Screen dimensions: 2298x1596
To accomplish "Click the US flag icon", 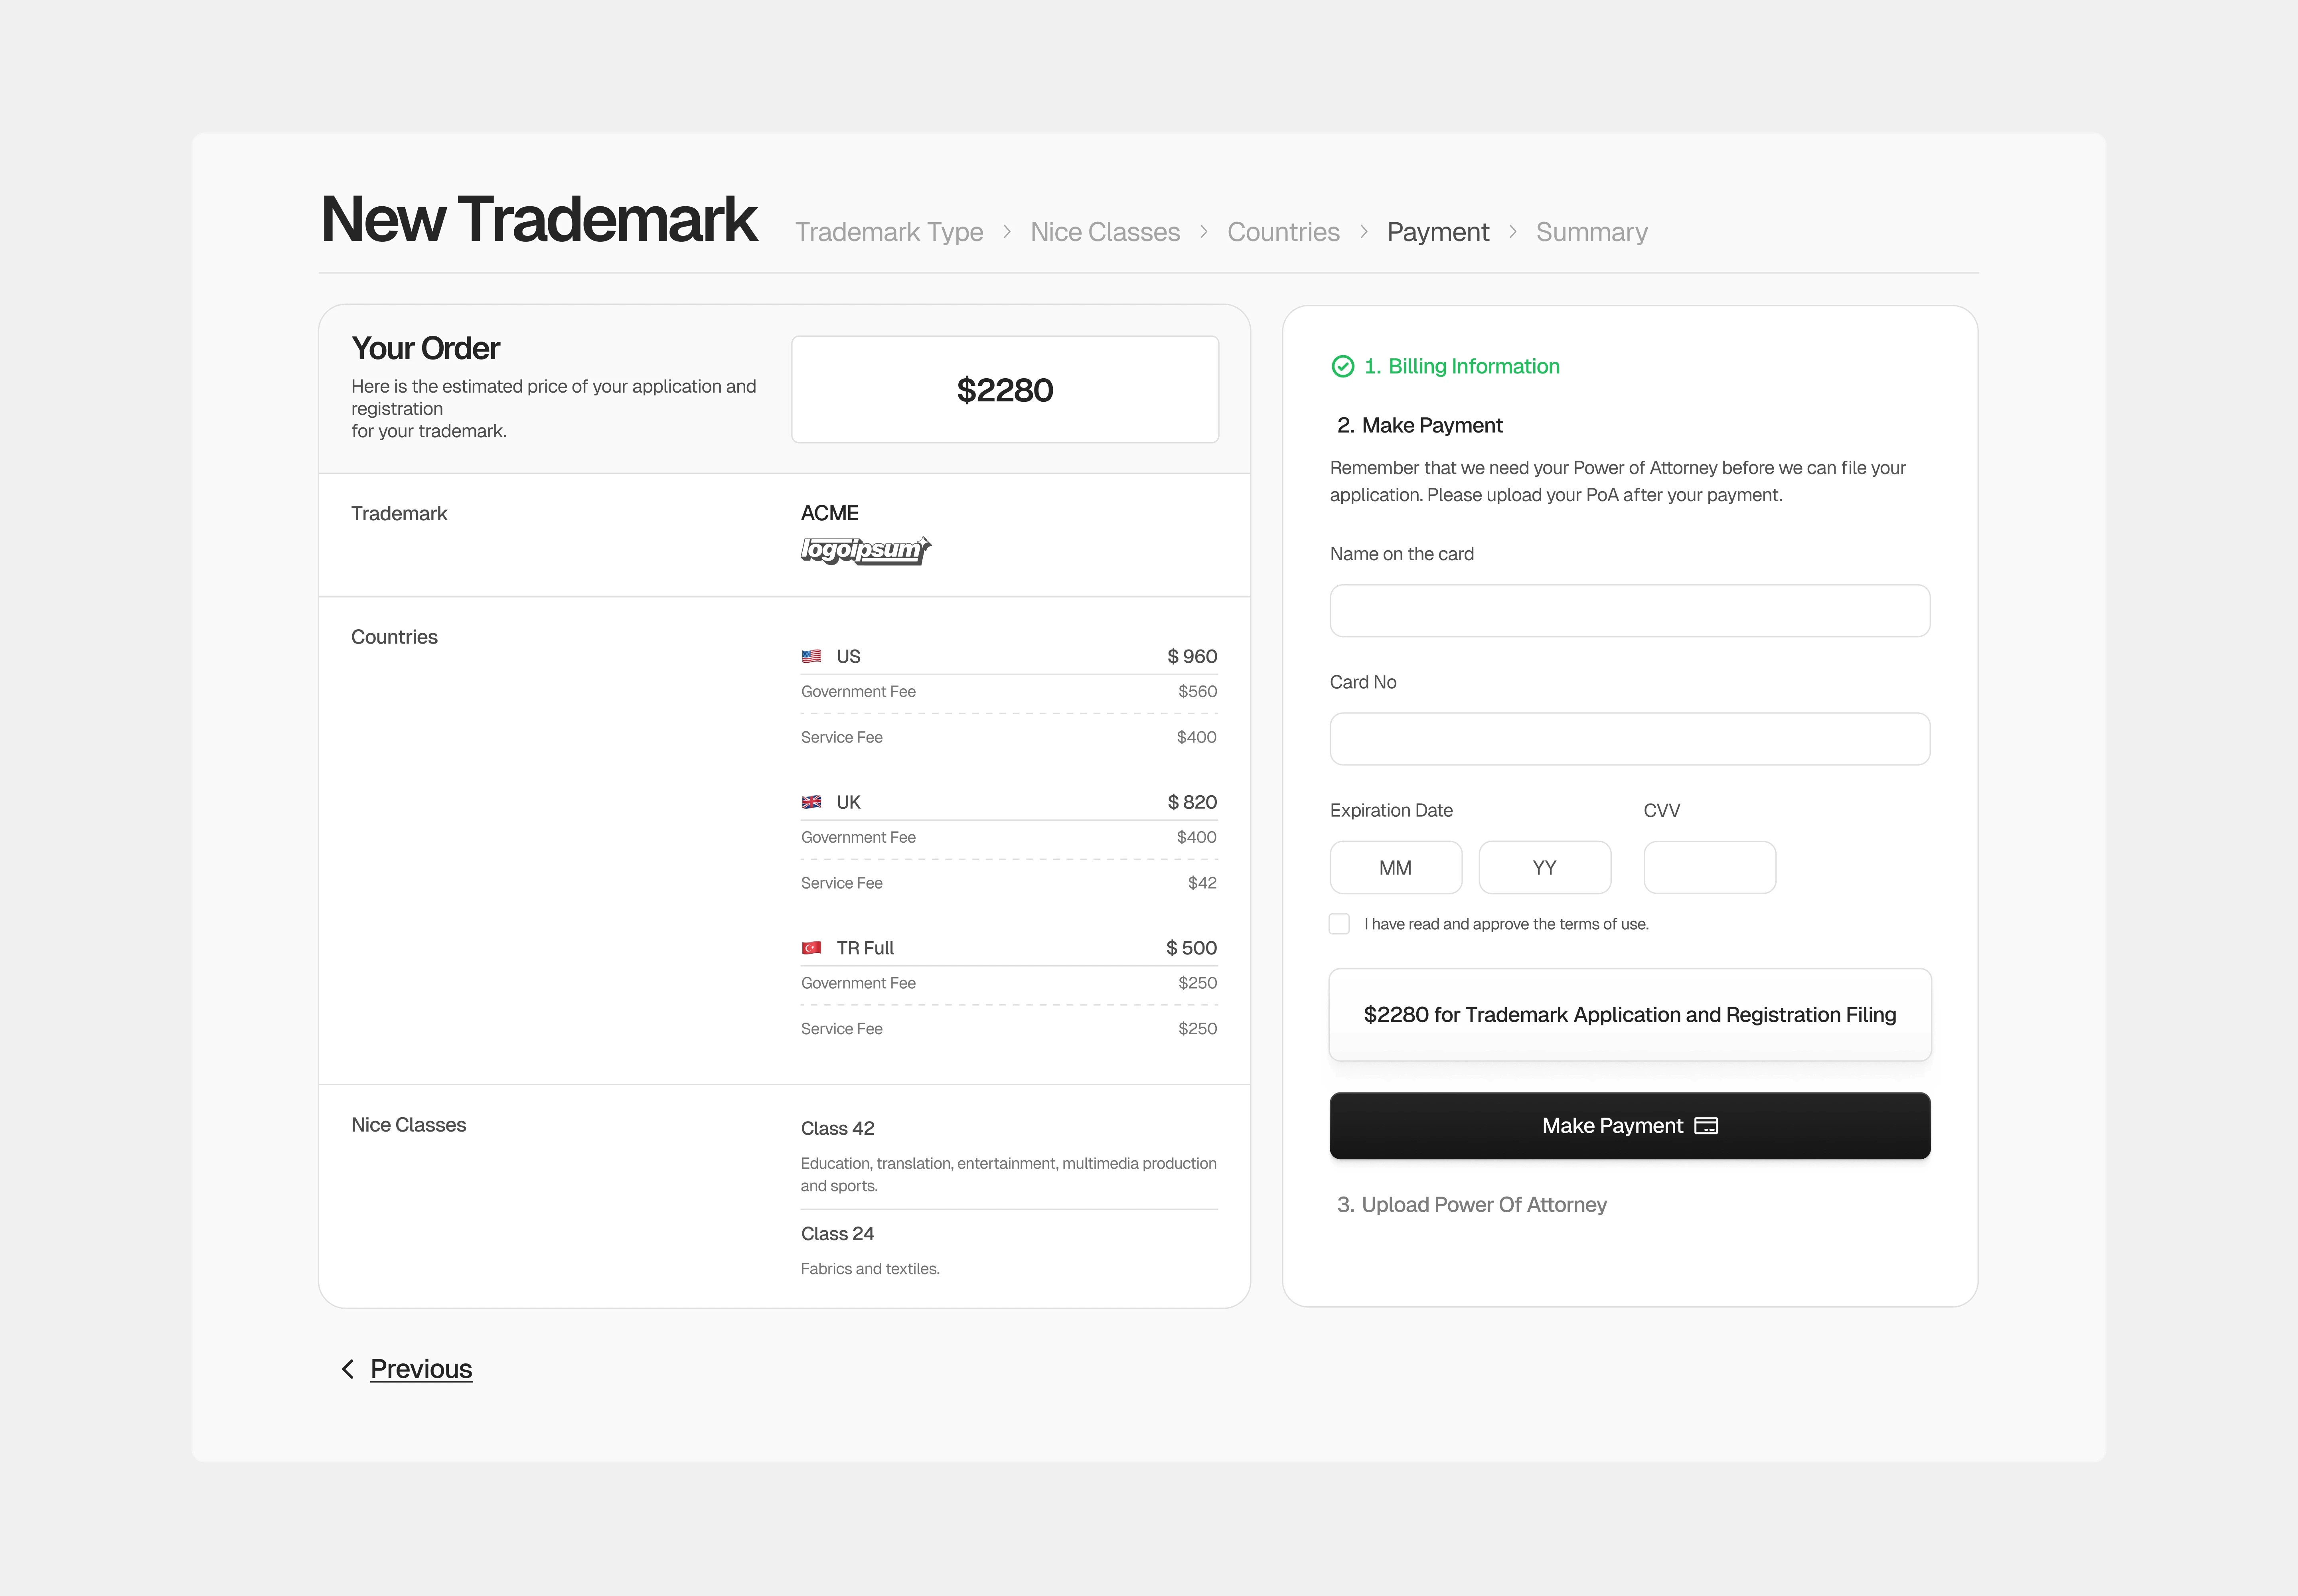I will click(x=811, y=656).
